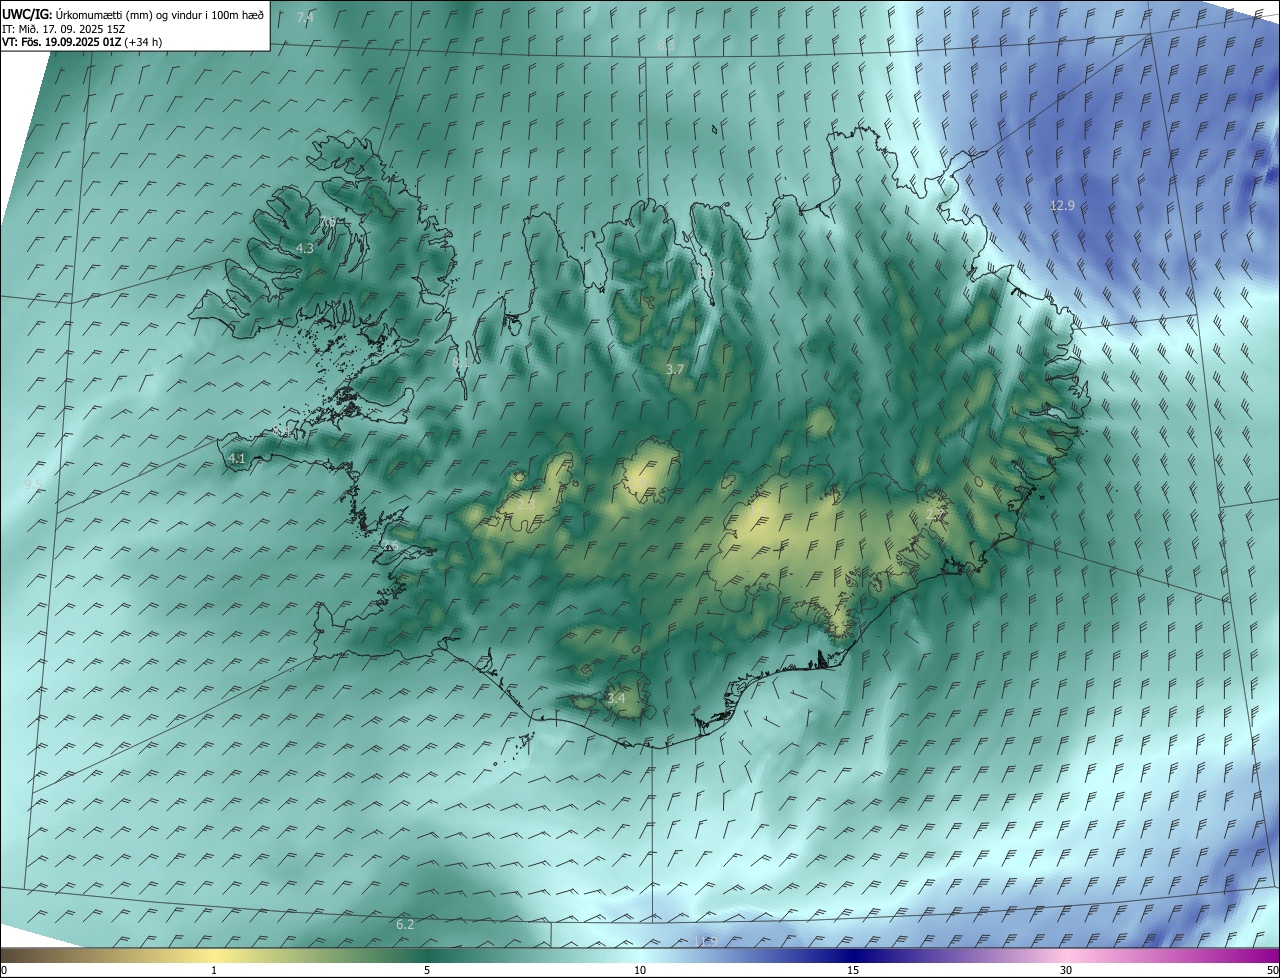Click the 2.3 value on the western glacier
The width and height of the screenshot is (1280, 978).
[526, 505]
